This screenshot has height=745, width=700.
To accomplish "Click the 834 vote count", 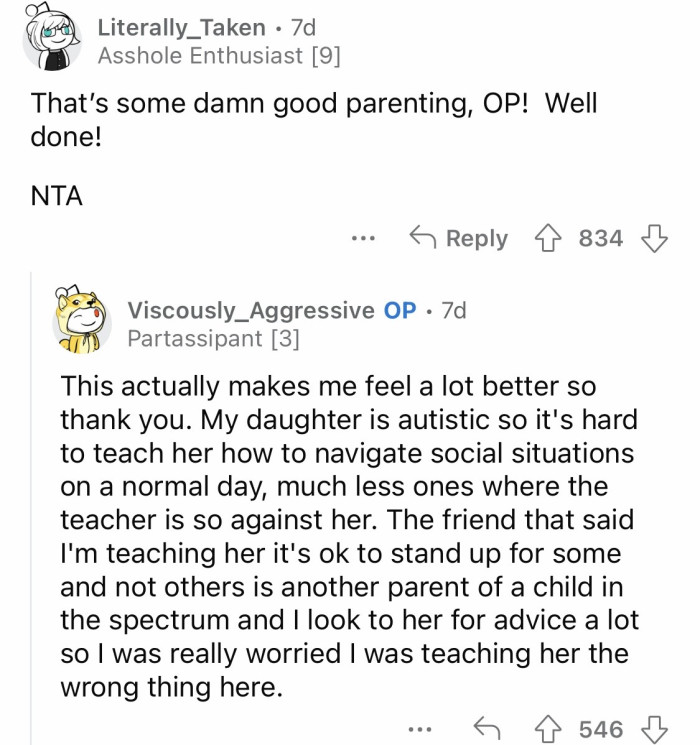I will [x=601, y=238].
